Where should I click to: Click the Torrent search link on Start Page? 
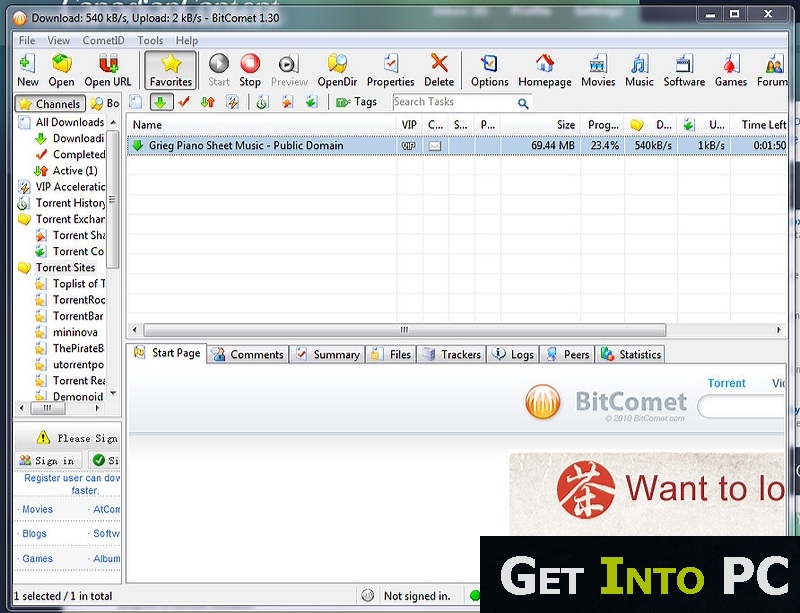click(727, 383)
